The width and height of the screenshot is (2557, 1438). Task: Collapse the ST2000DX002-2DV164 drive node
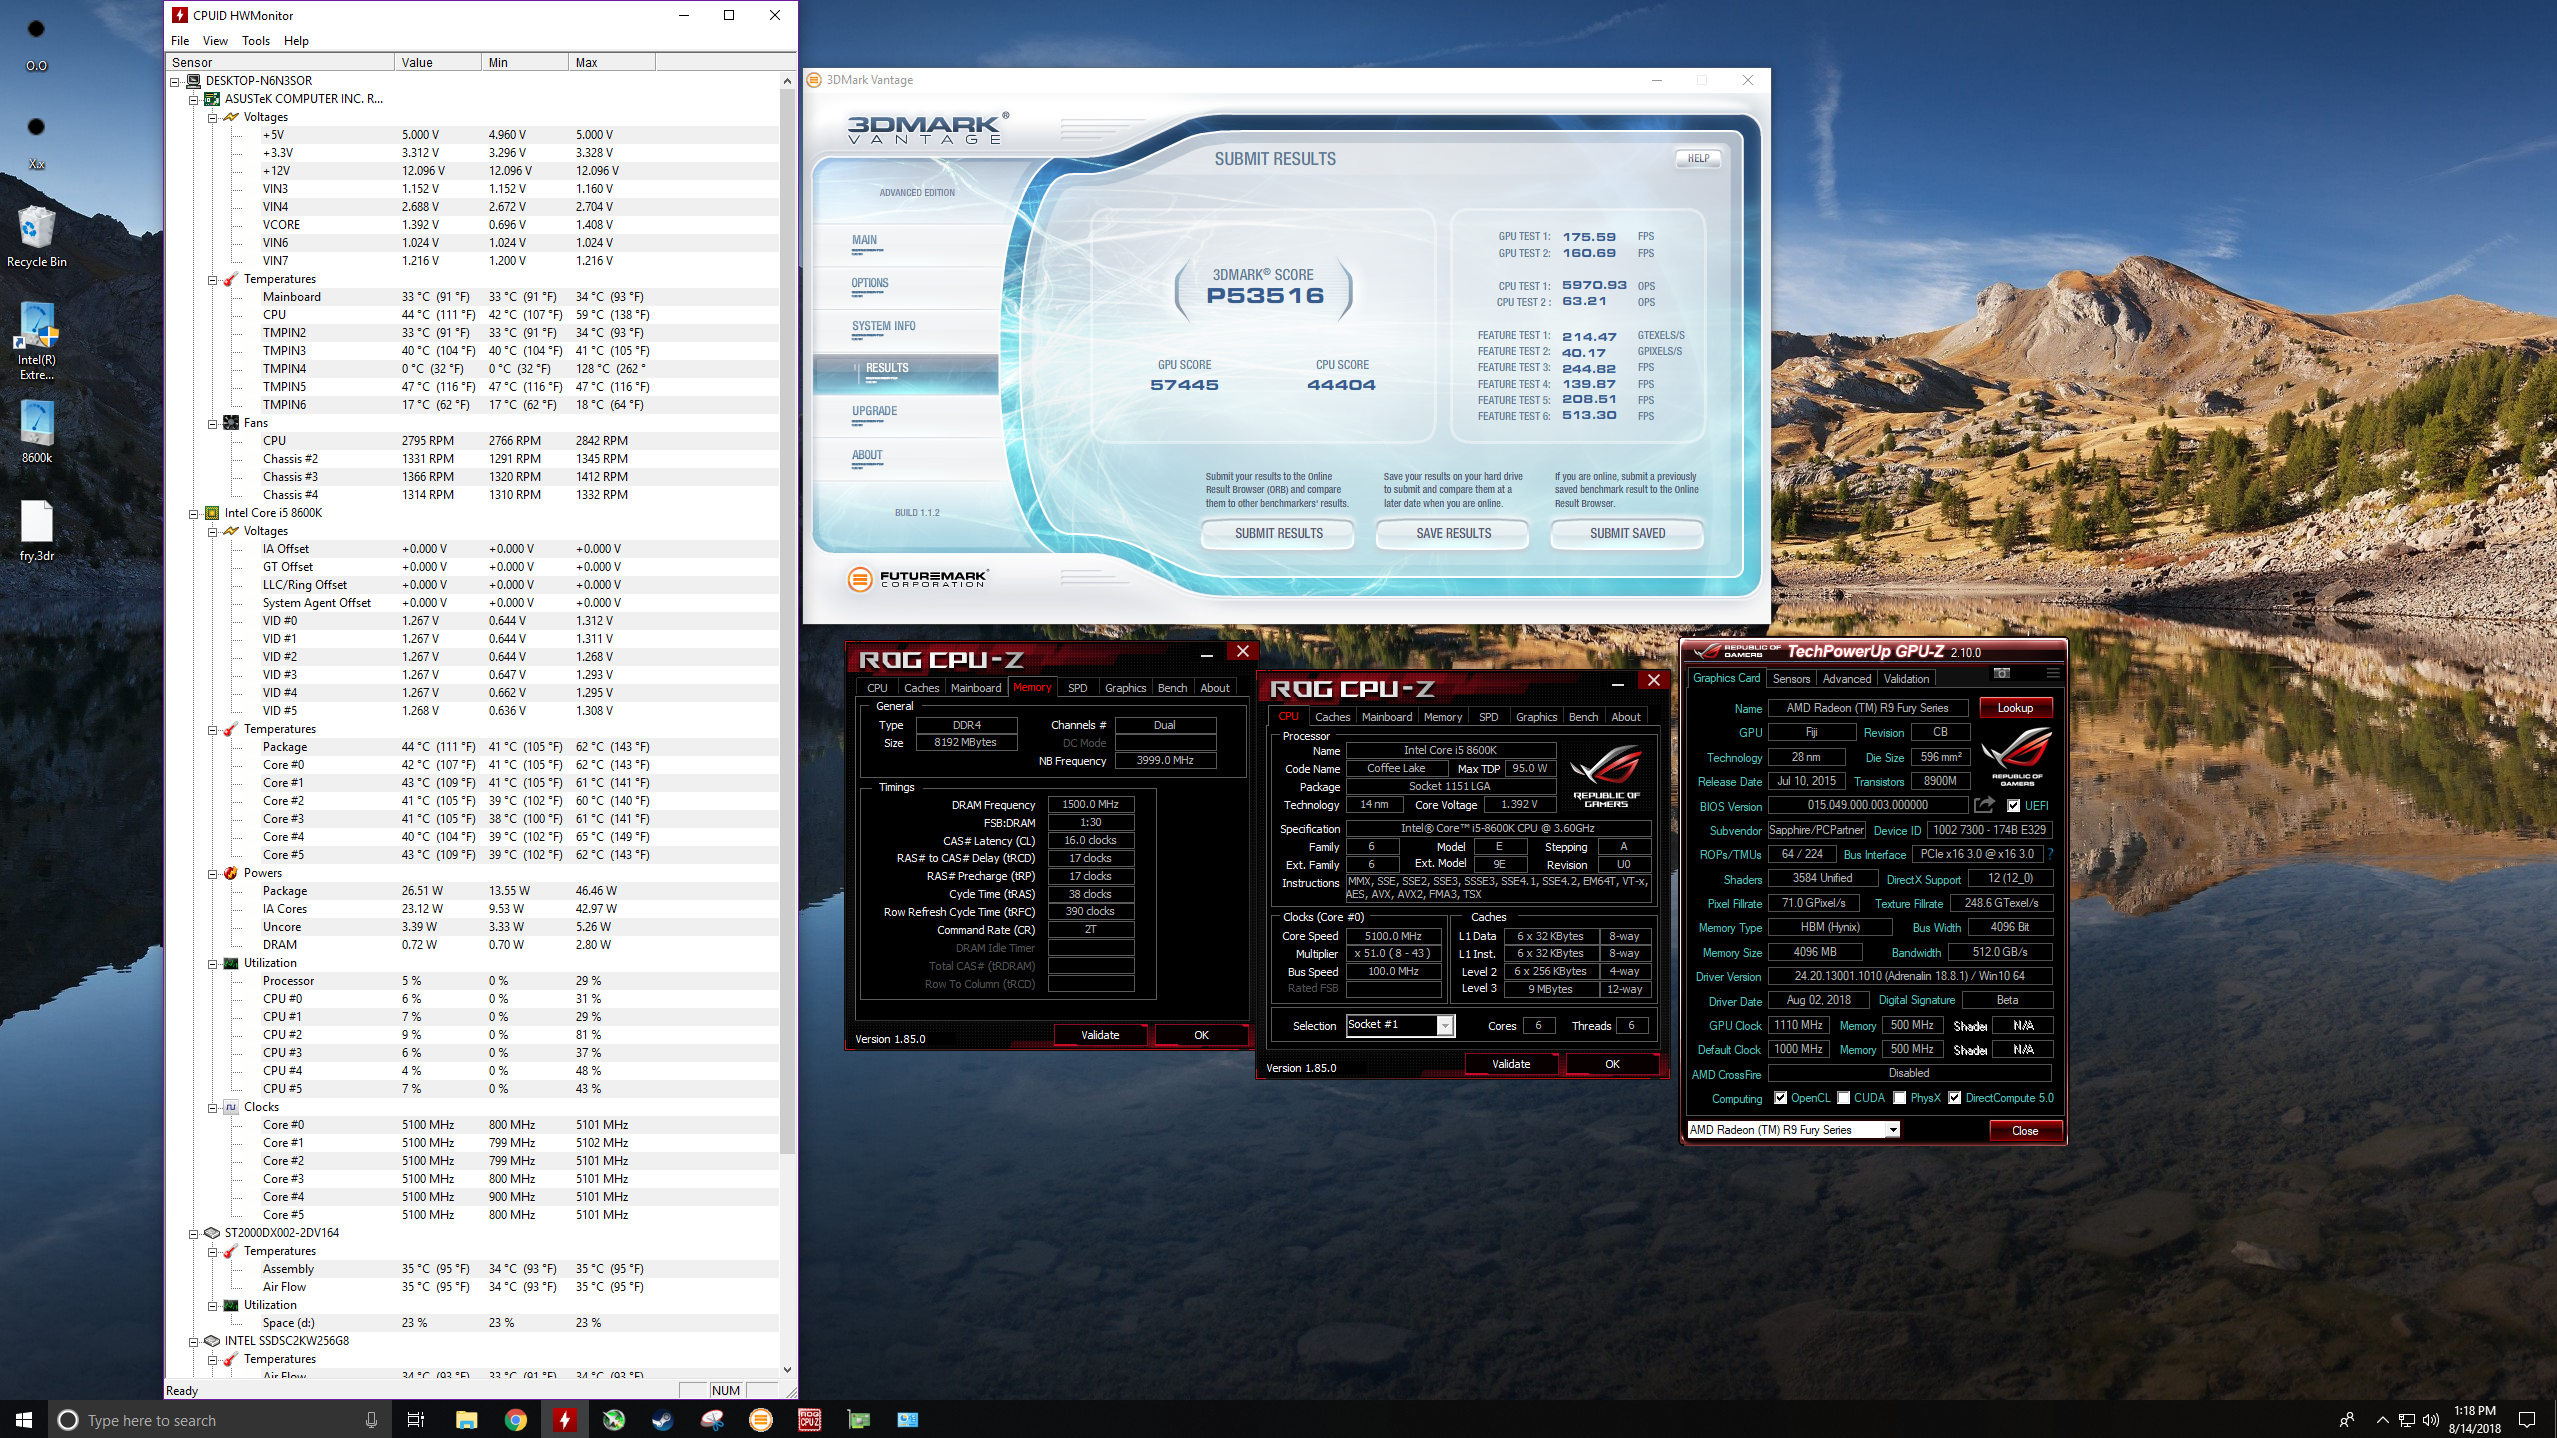click(194, 1233)
